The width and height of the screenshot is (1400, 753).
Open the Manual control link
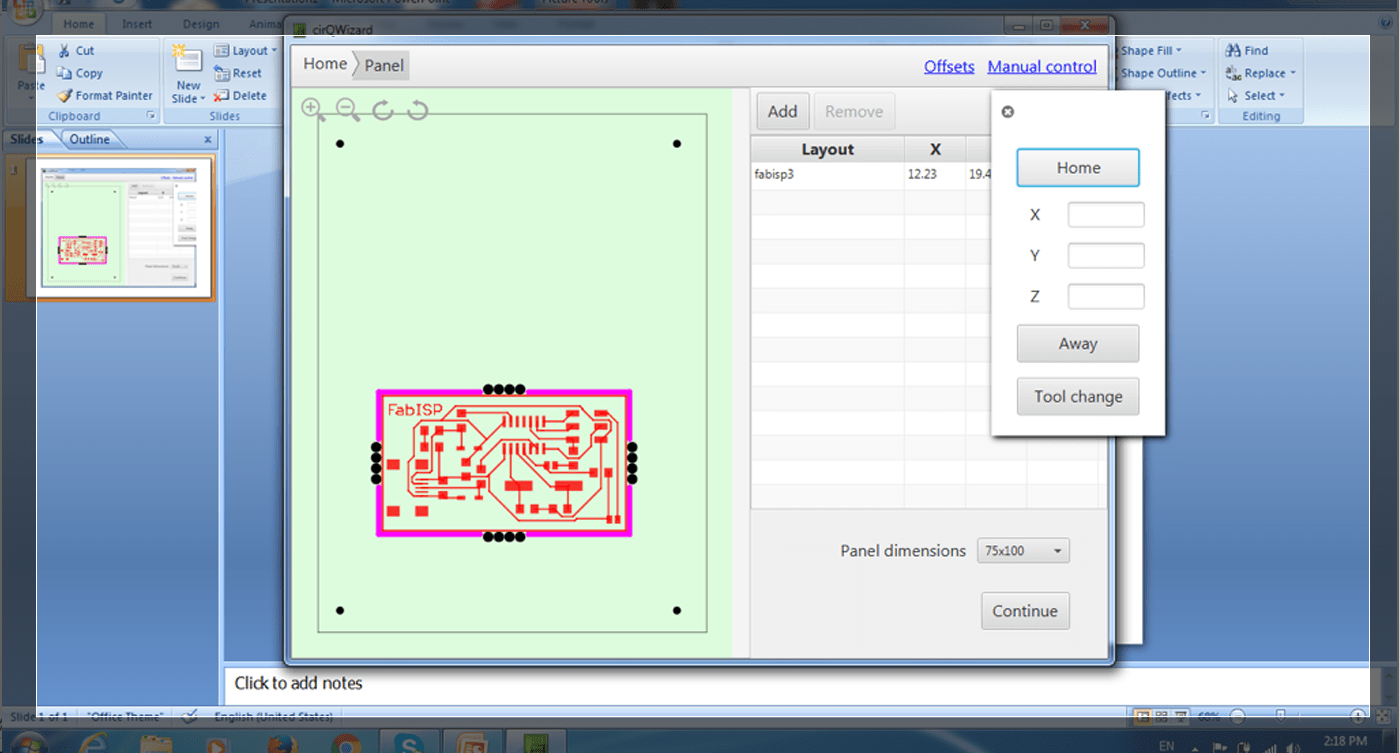point(1042,67)
